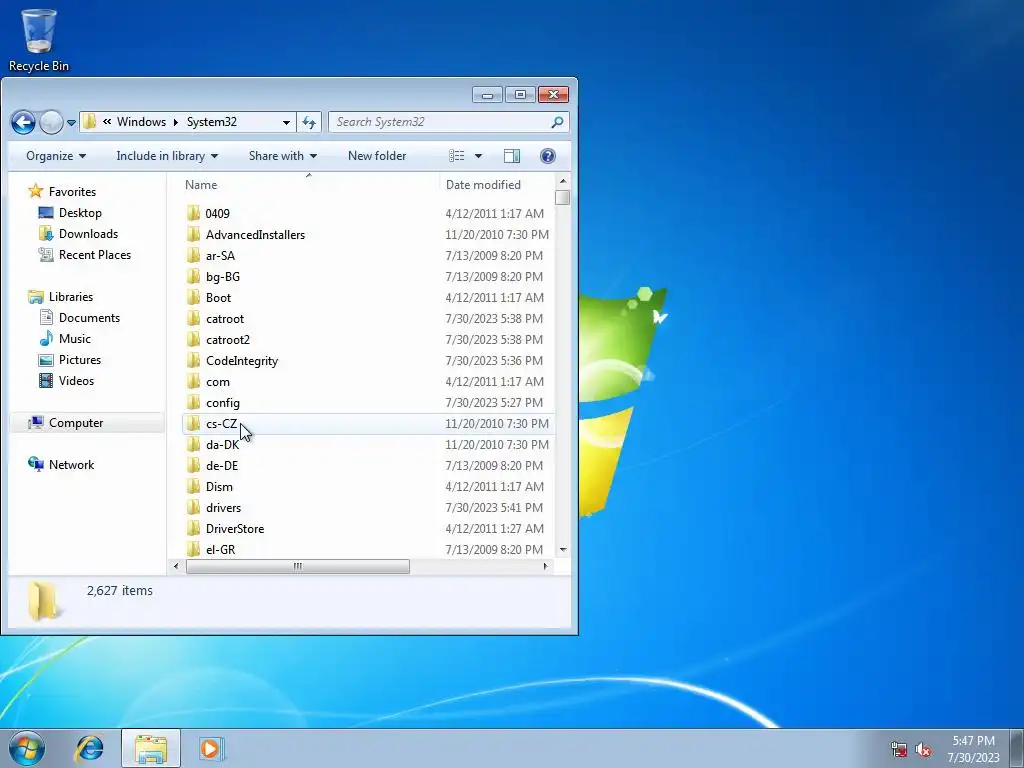Open Favorites star in navigation pane

point(35,191)
